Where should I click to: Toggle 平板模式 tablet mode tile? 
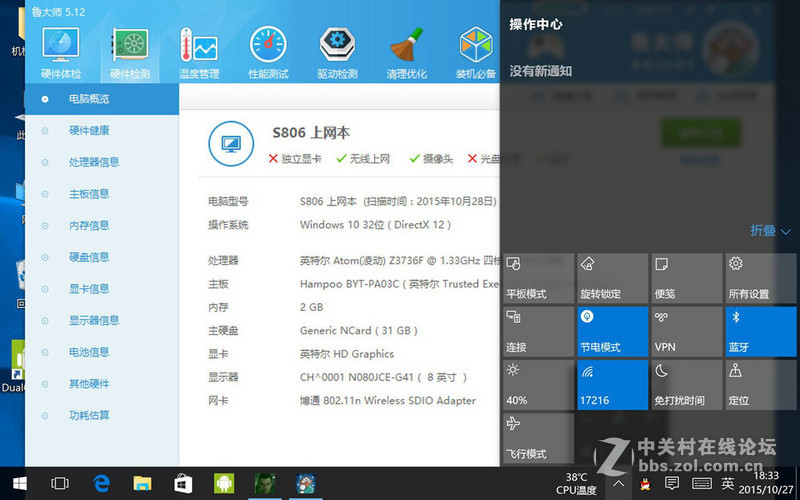click(538, 278)
